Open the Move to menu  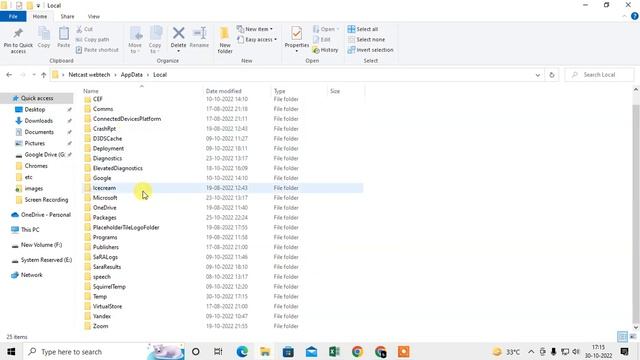[135, 40]
